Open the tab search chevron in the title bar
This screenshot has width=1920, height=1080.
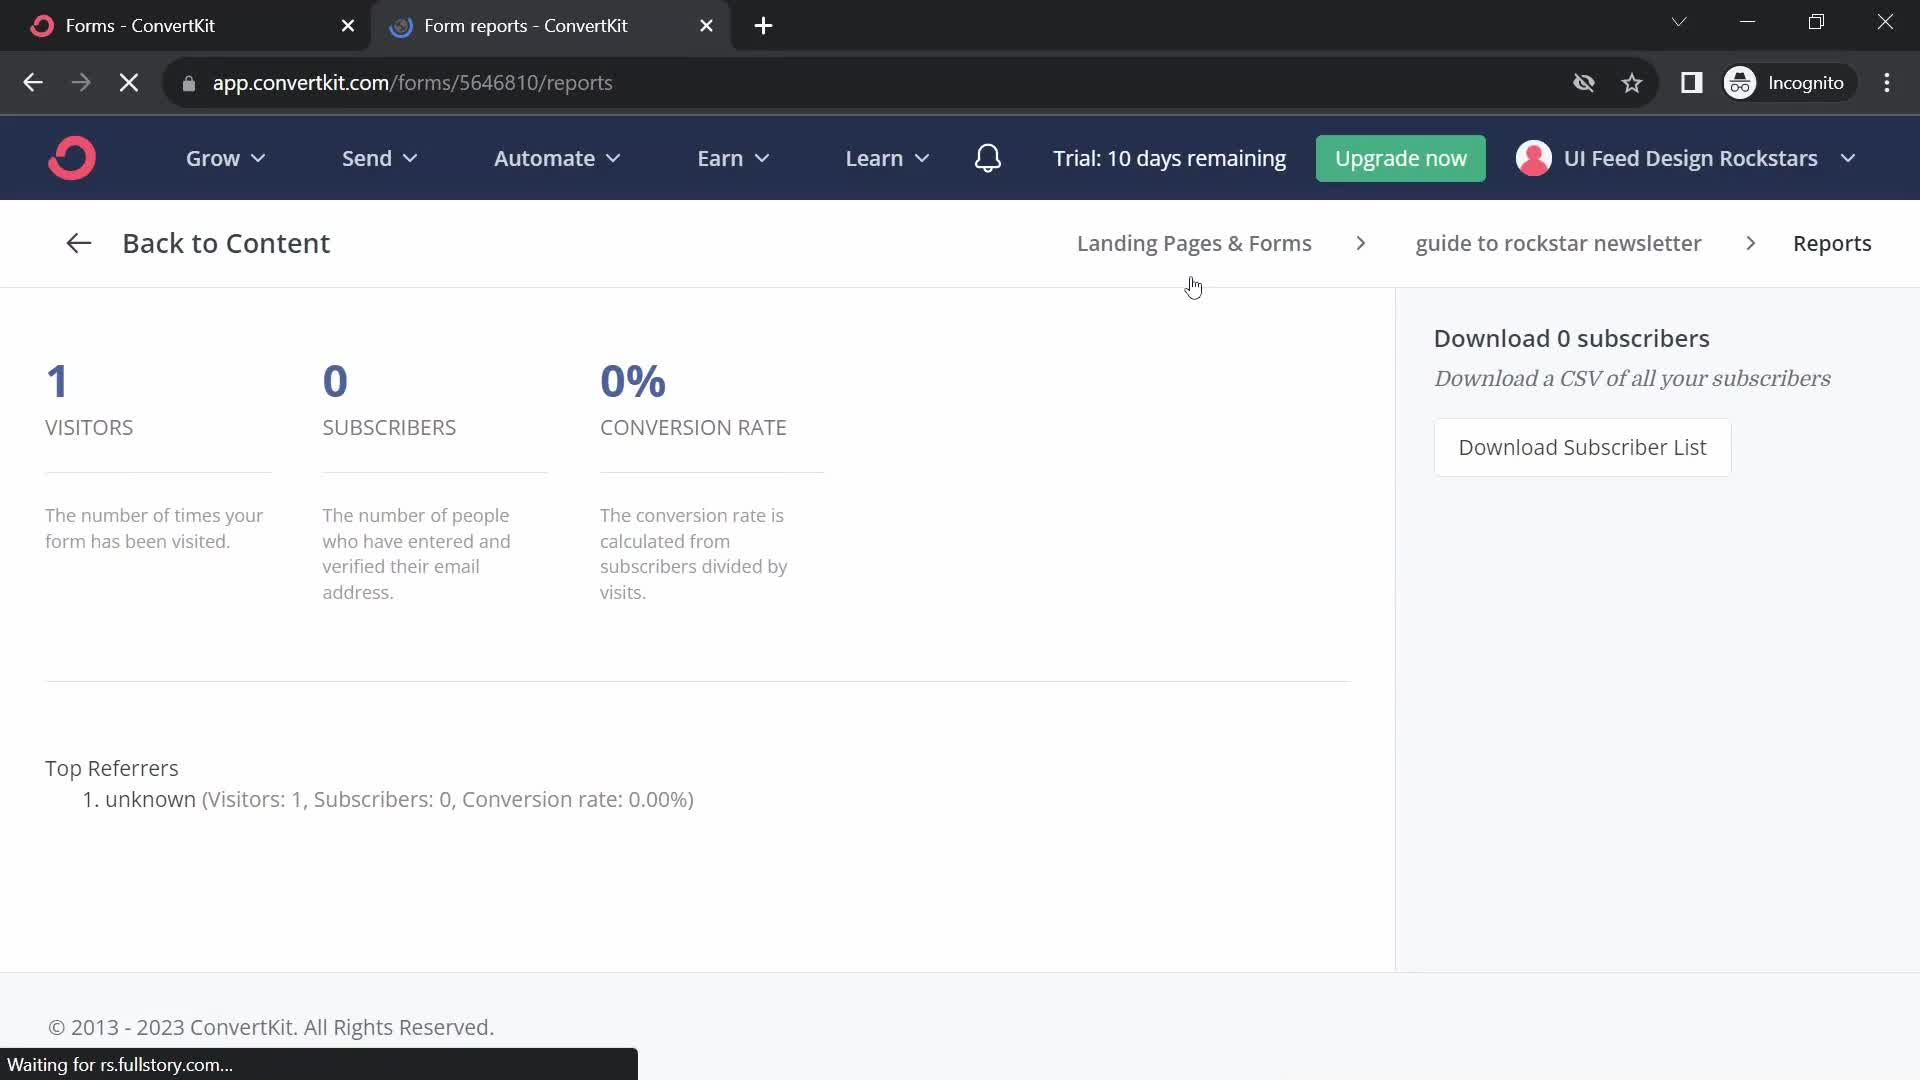tap(1679, 22)
